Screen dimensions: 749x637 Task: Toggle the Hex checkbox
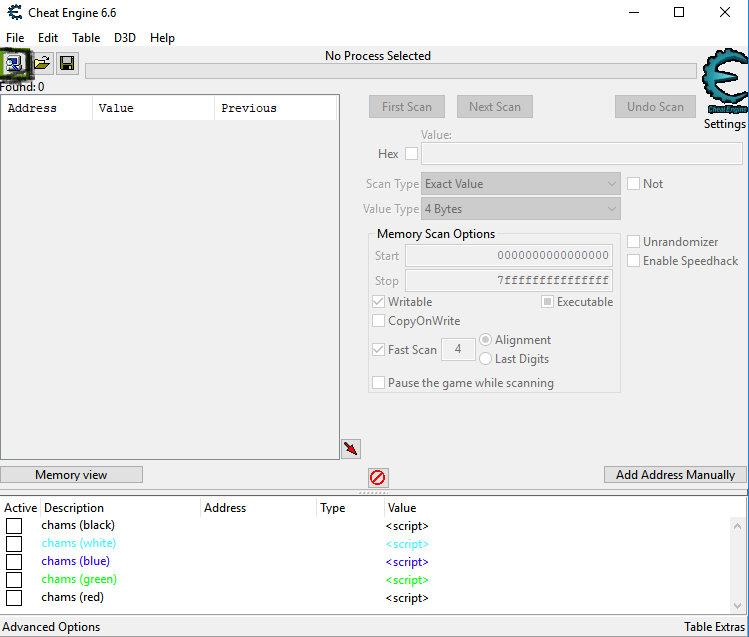click(411, 154)
